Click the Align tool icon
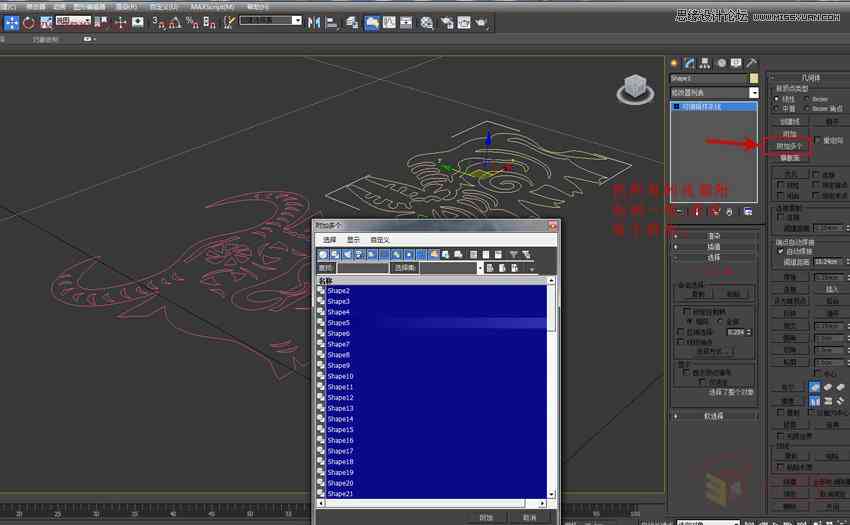Viewport: 850px width, 525px height. tap(332, 23)
